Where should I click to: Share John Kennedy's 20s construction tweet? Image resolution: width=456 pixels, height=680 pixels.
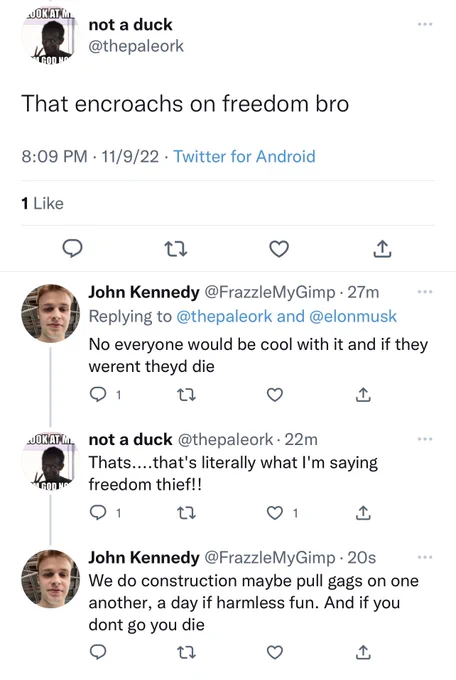(x=363, y=652)
